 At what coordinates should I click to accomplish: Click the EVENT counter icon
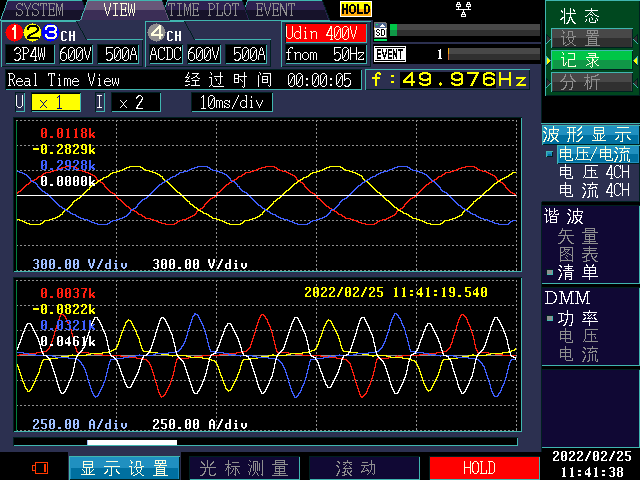coord(390,54)
